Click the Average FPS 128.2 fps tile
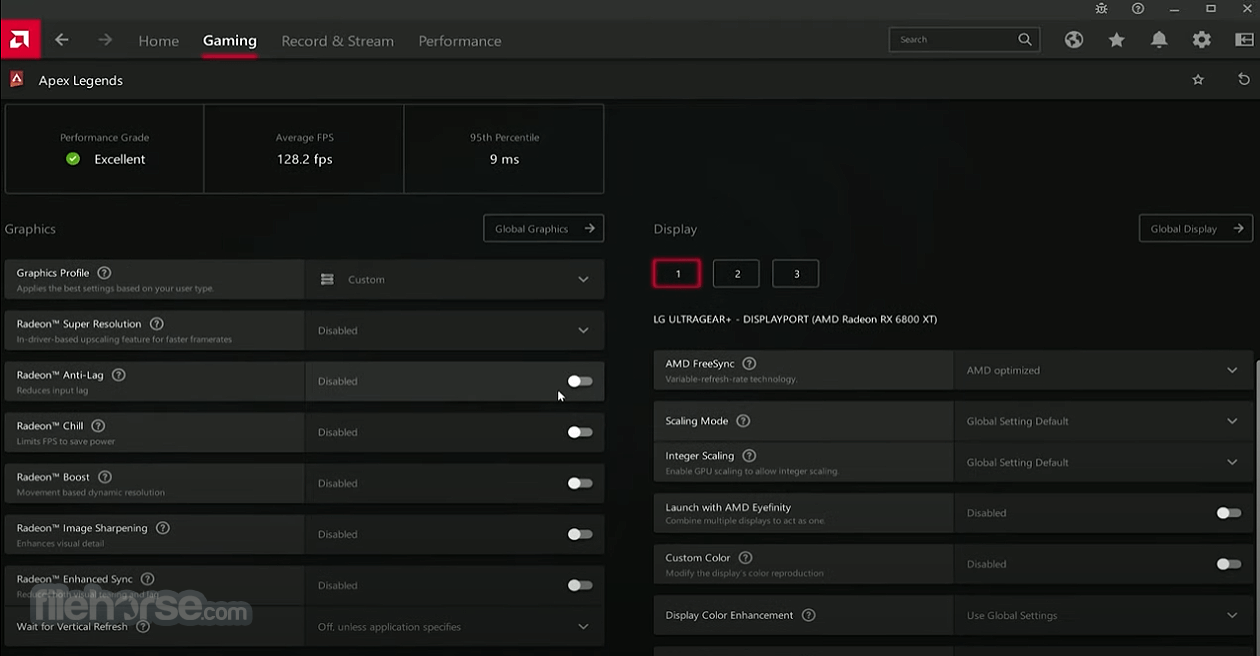1260x656 pixels. (x=304, y=149)
